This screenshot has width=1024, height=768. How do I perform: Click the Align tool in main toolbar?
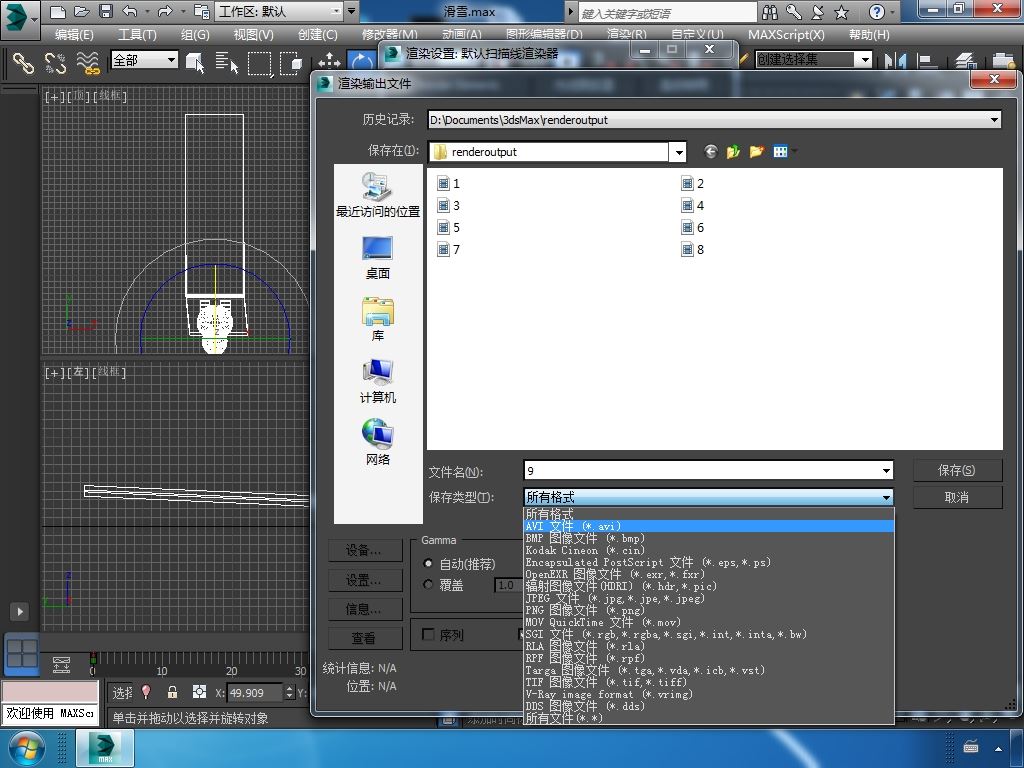pos(927,61)
